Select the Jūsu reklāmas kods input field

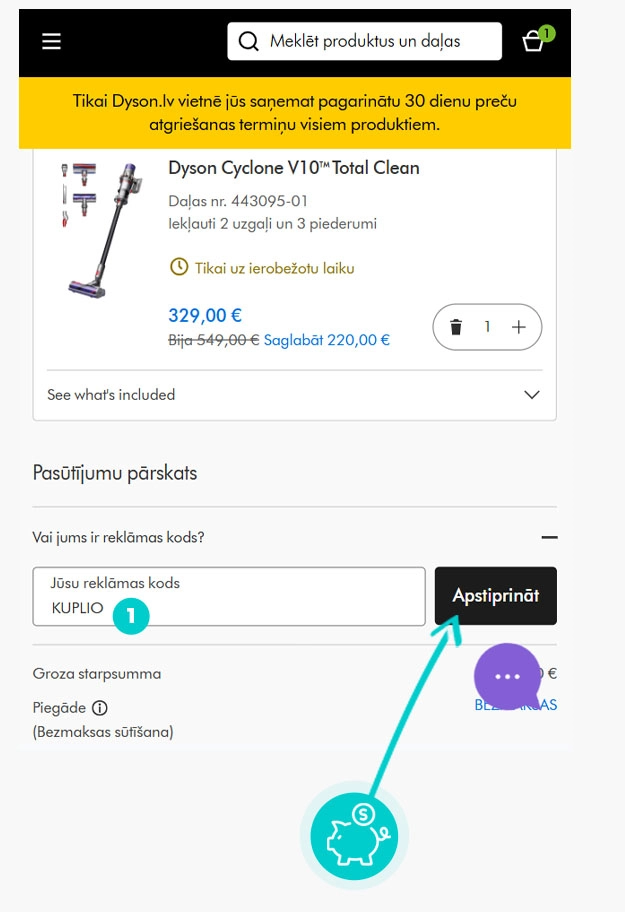pyautogui.click(x=229, y=595)
